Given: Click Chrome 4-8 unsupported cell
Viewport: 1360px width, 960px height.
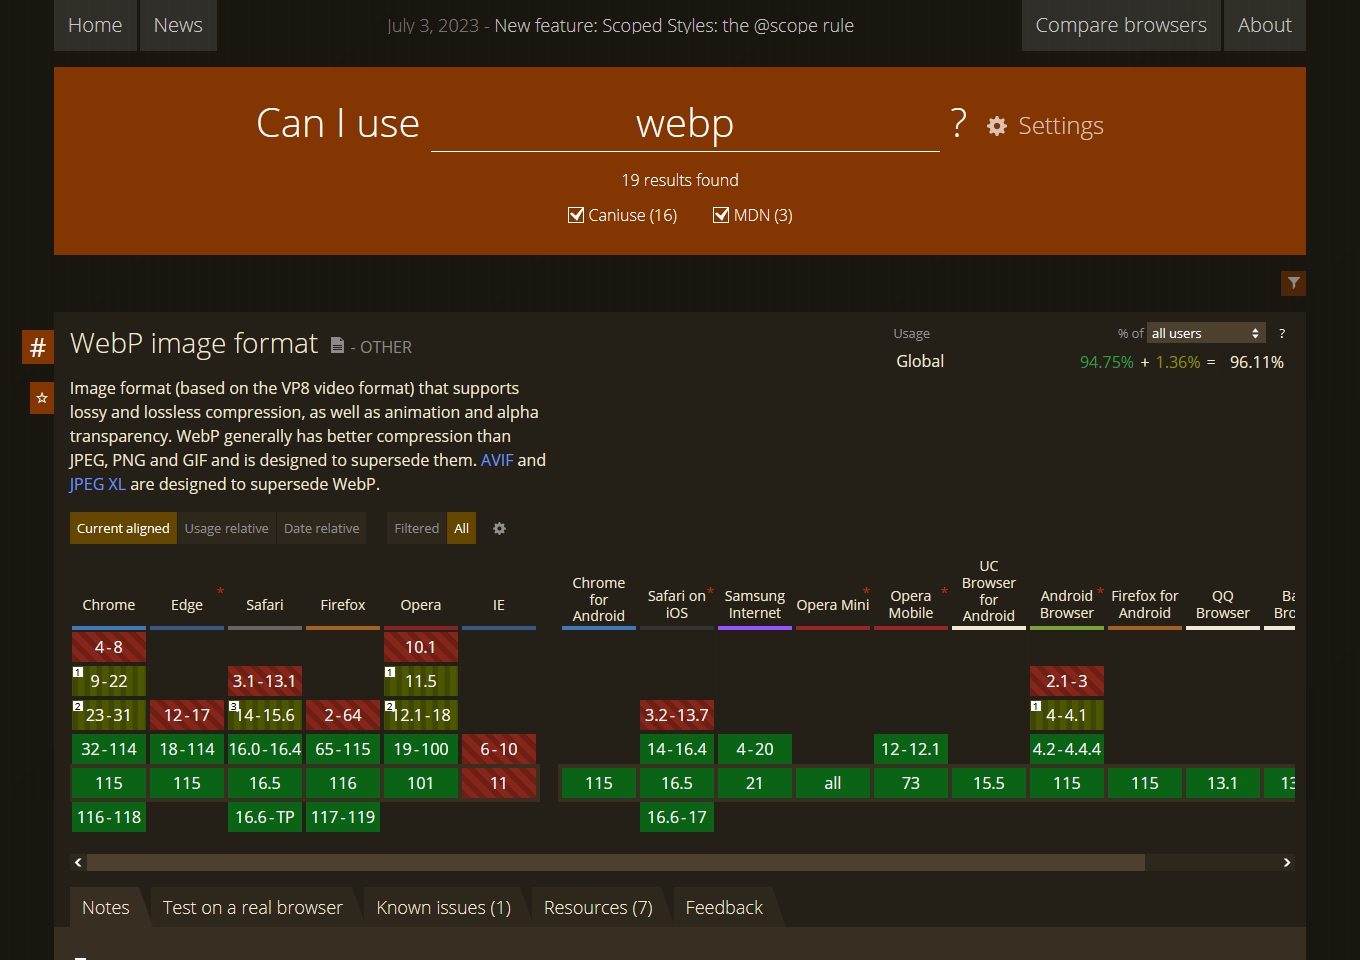Looking at the screenshot, I should click(x=109, y=647).
